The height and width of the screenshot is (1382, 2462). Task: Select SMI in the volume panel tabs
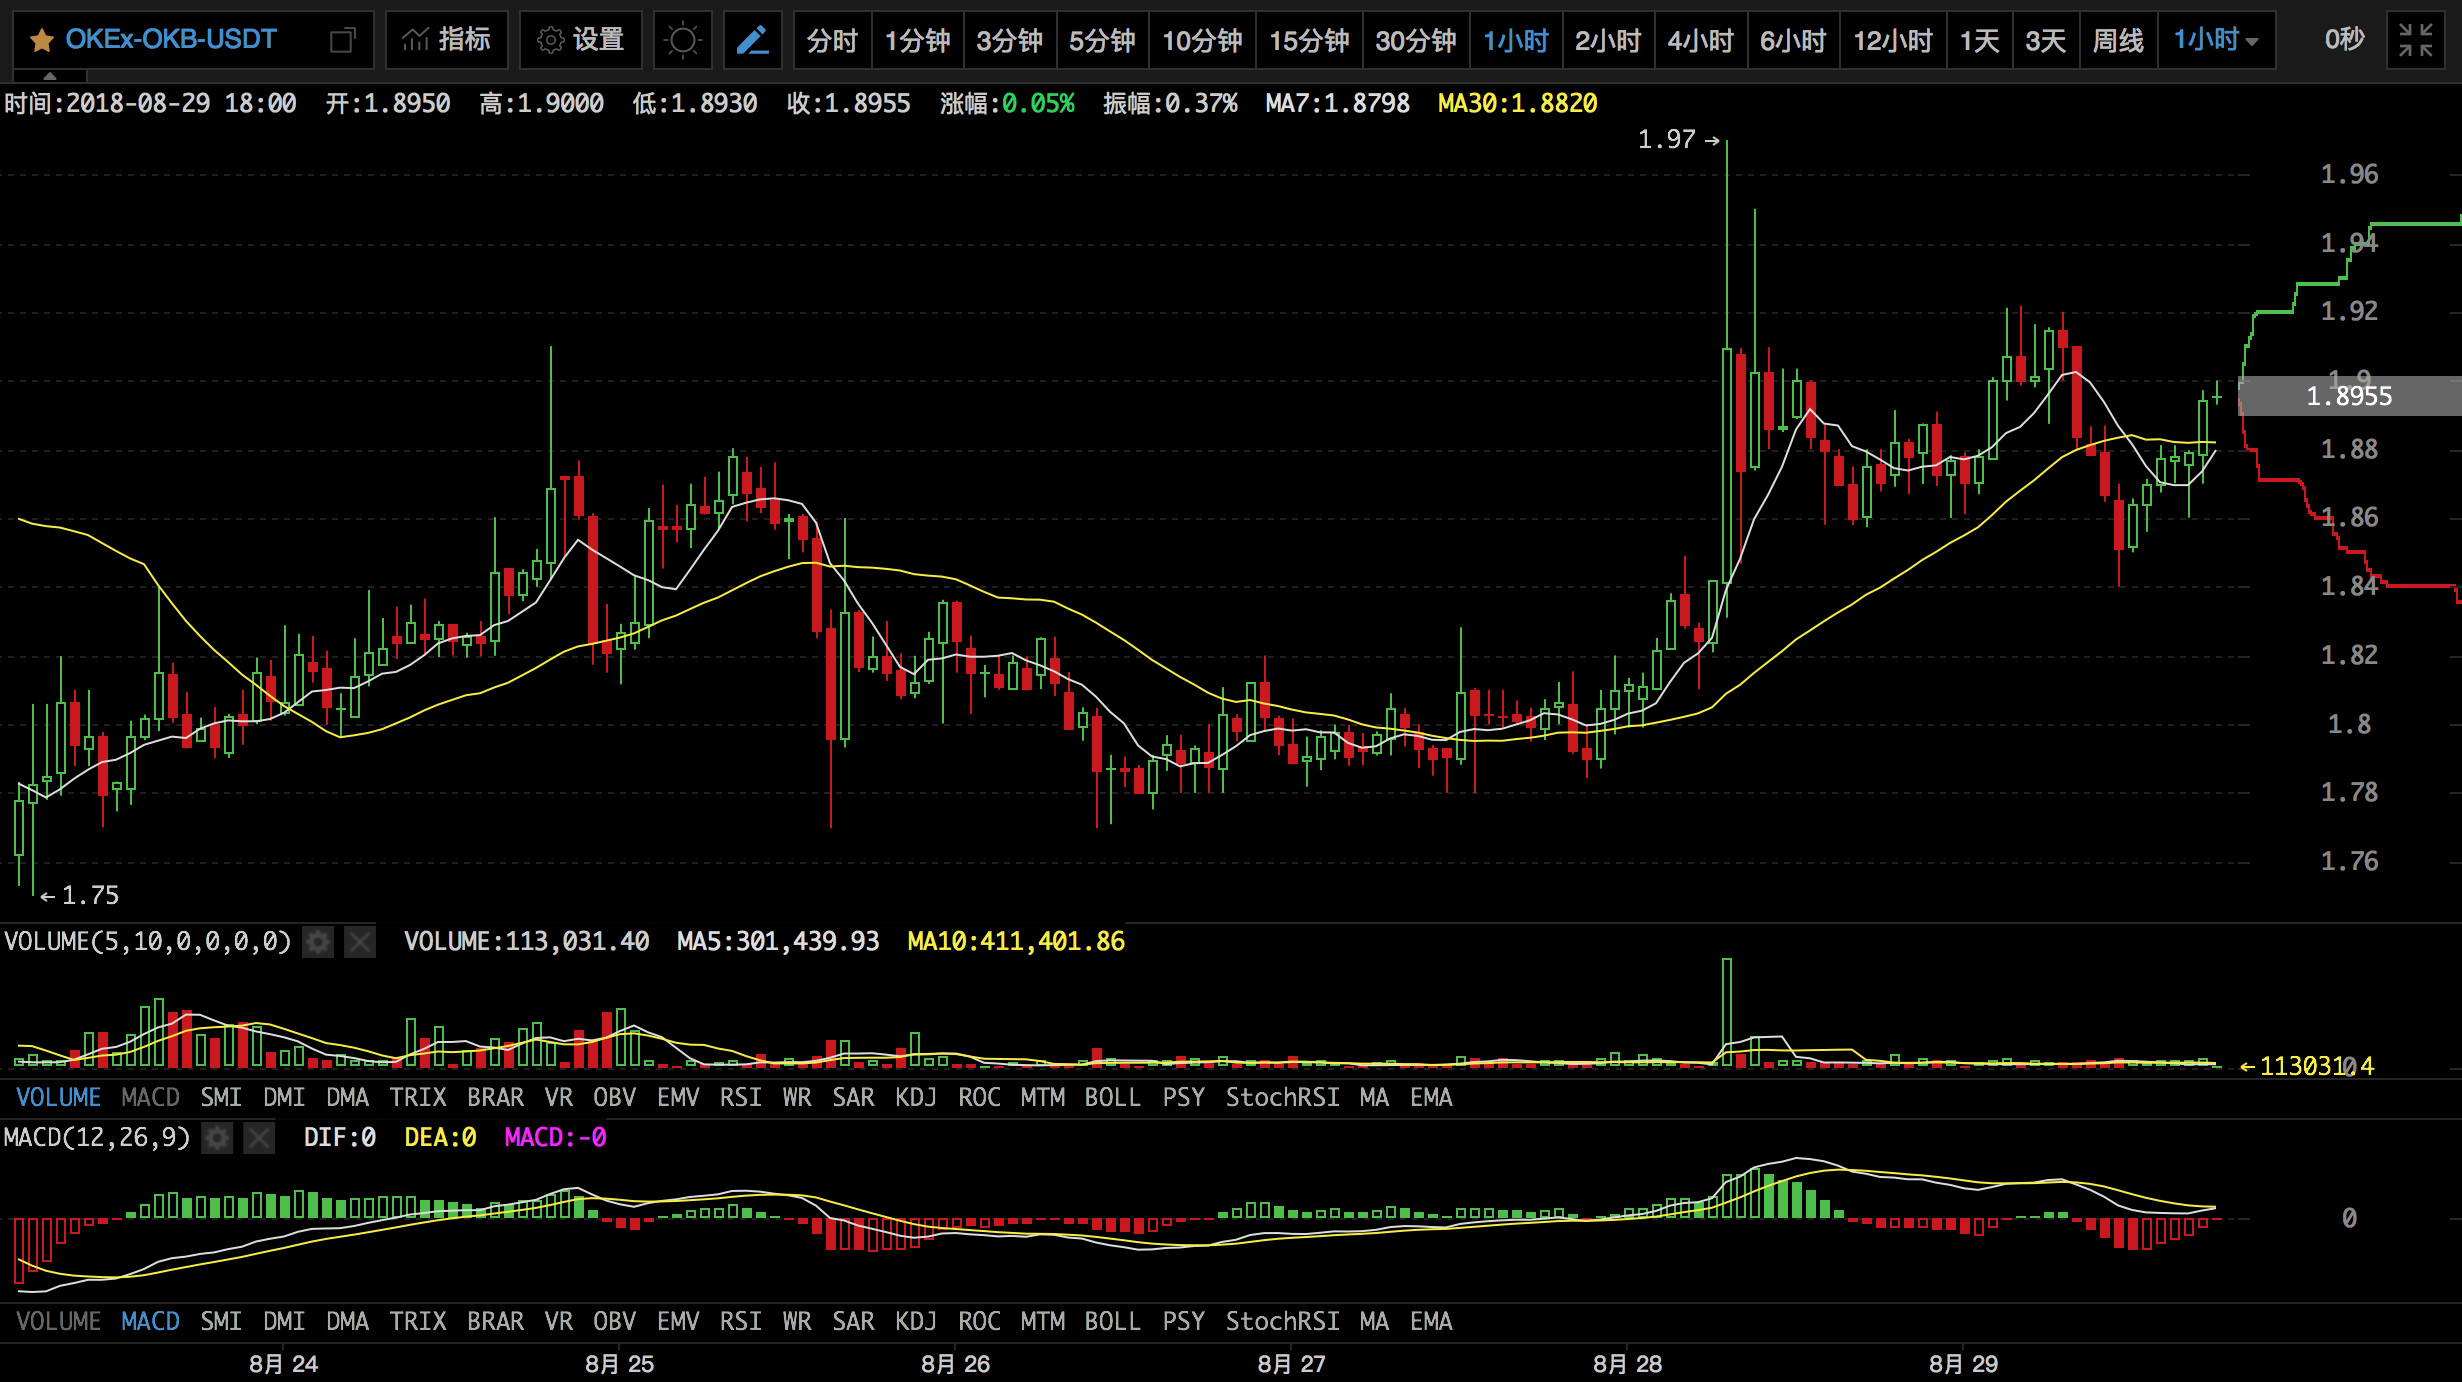coord(221,1097)
